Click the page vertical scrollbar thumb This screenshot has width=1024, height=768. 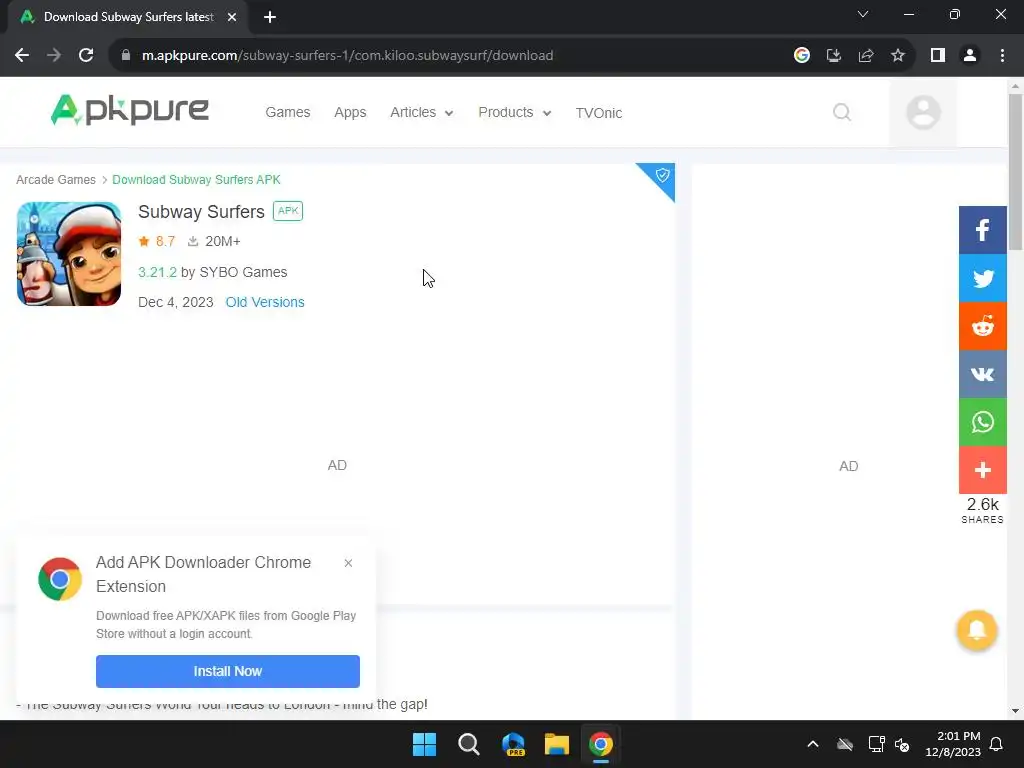tap(1015, 171)
